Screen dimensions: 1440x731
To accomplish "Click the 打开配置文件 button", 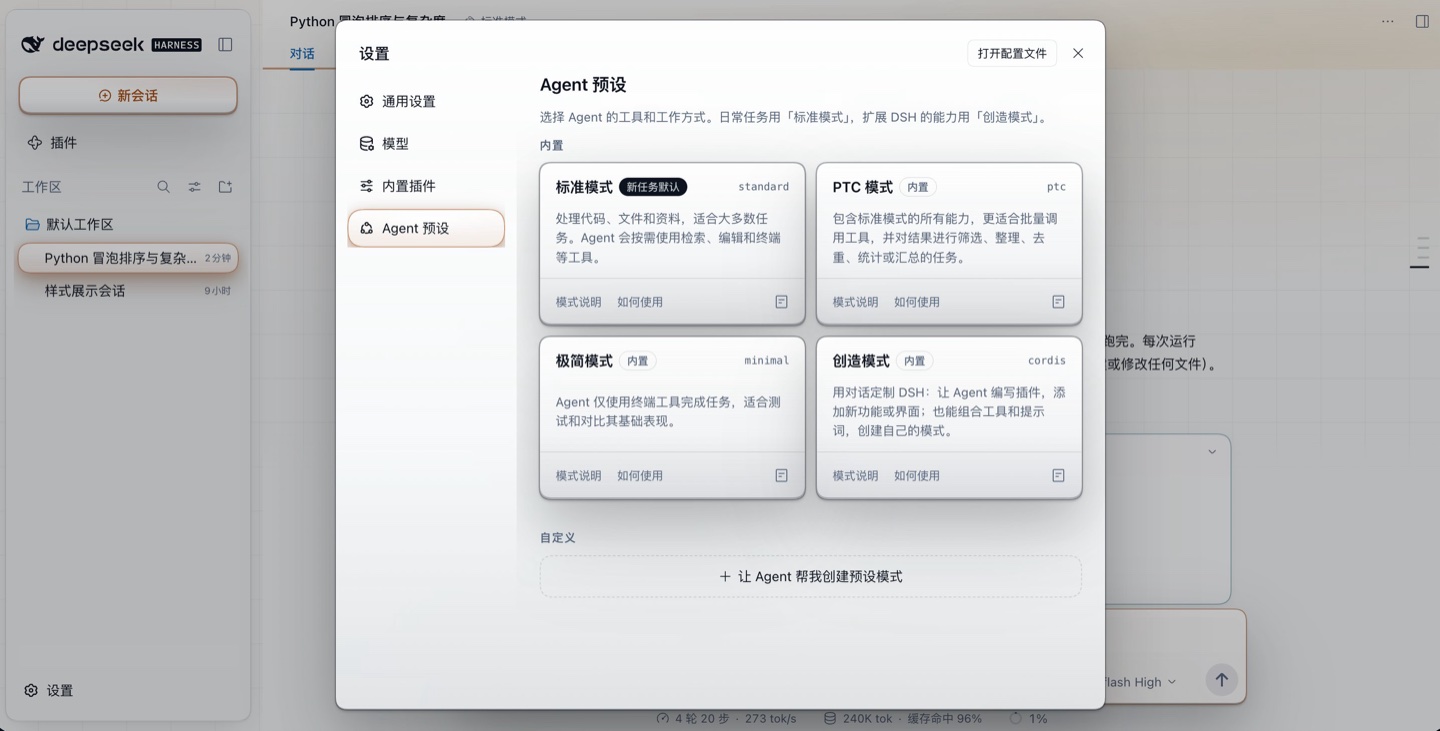I will pyautogui.click(x=1012, y=53).
